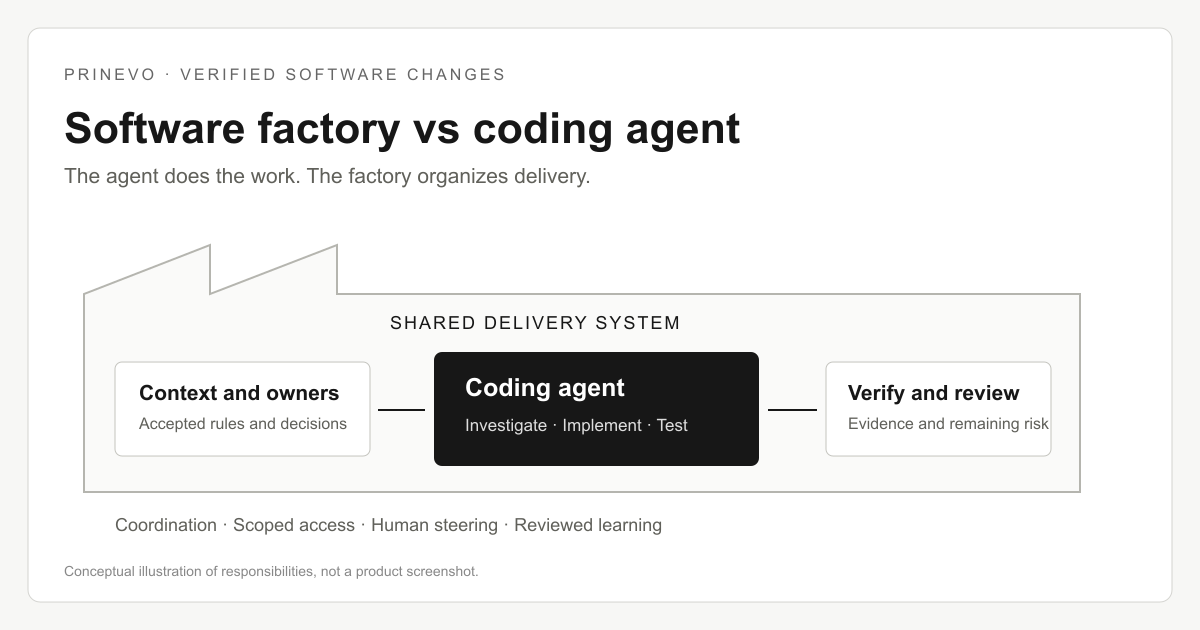Image resolution: width=1200 pixels, height=630 pixels.
Task: Click the 'Verify and review' card
Action: tap(938, 409)
